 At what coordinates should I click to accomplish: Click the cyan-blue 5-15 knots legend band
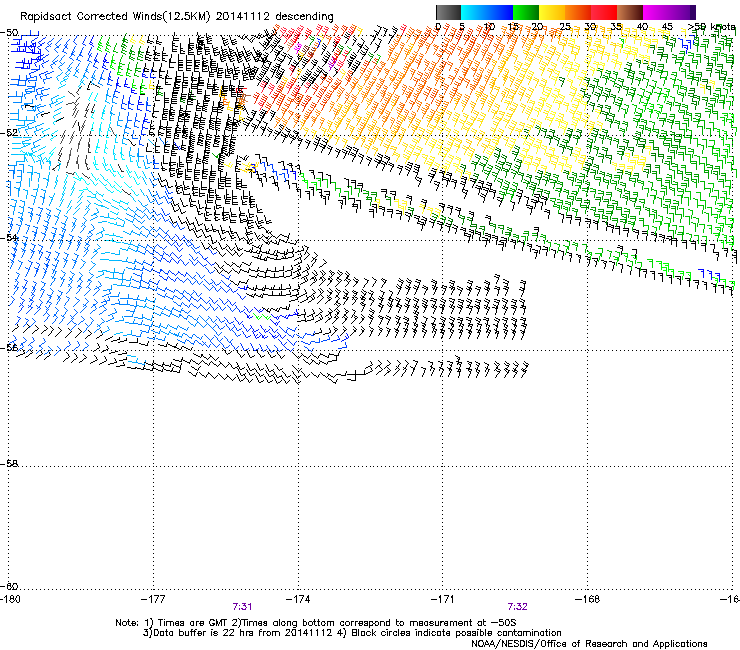[487, 12]
